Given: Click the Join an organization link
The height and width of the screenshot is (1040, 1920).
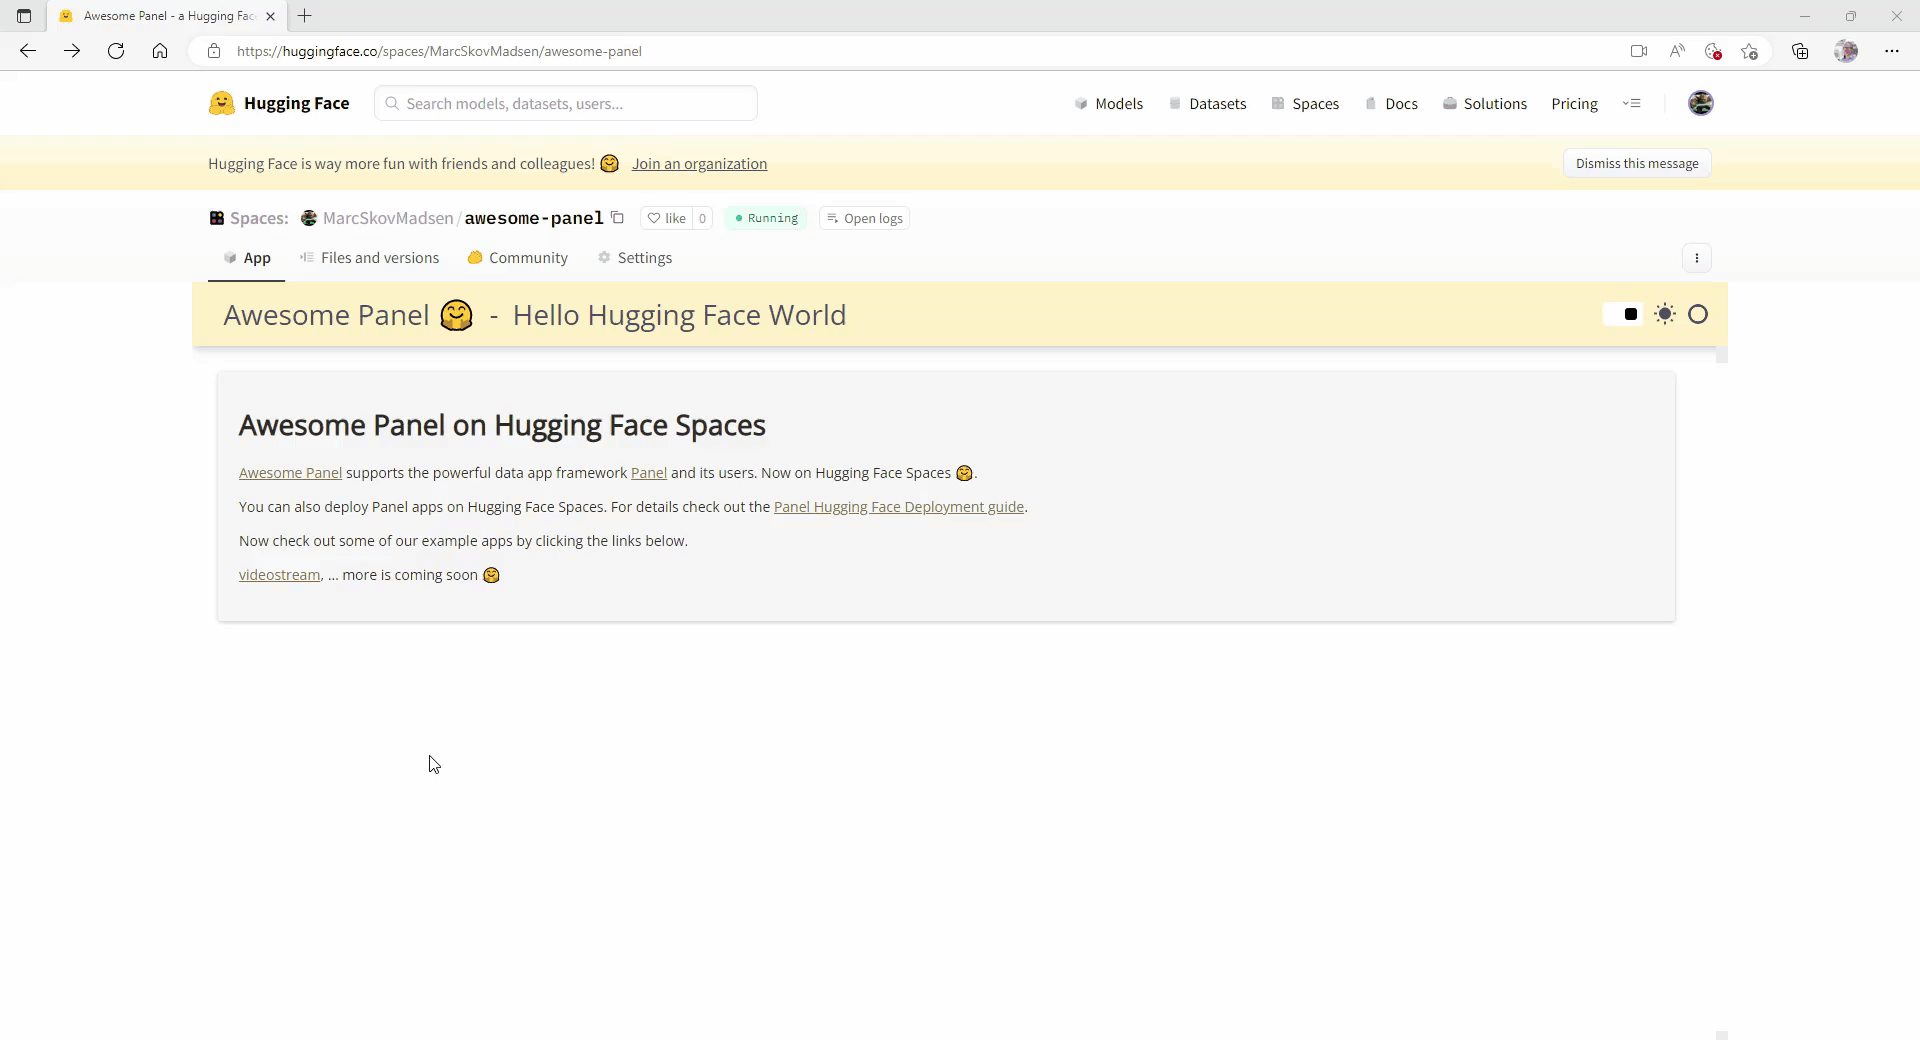Looking at the screenshot, I should (699, 164).
